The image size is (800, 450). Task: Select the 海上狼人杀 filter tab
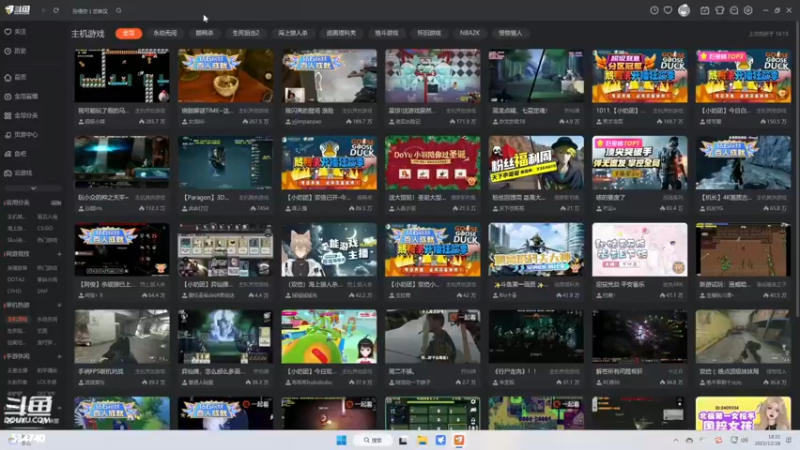coord(293,33)
